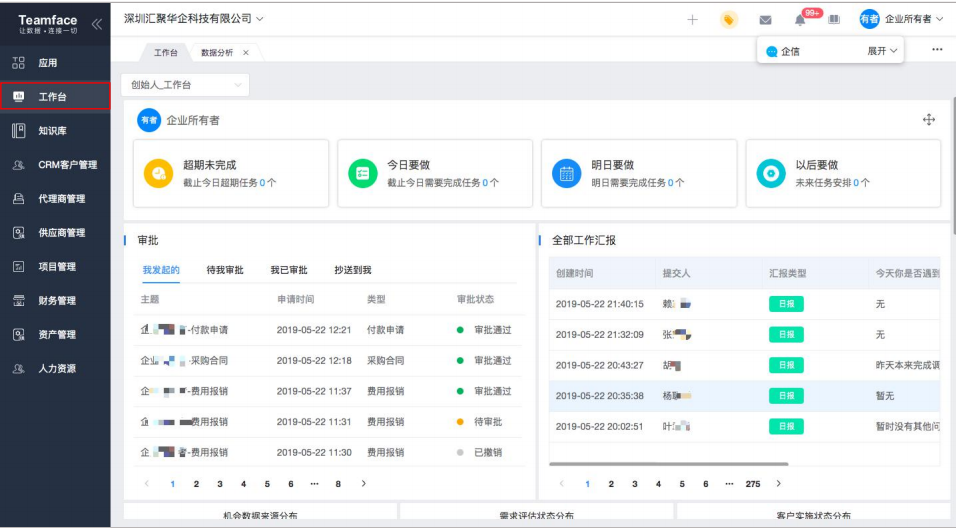Click 已撤销 status in the 11:30 row
This screenshot has width=956, height=528.
(x=488, y=452)
